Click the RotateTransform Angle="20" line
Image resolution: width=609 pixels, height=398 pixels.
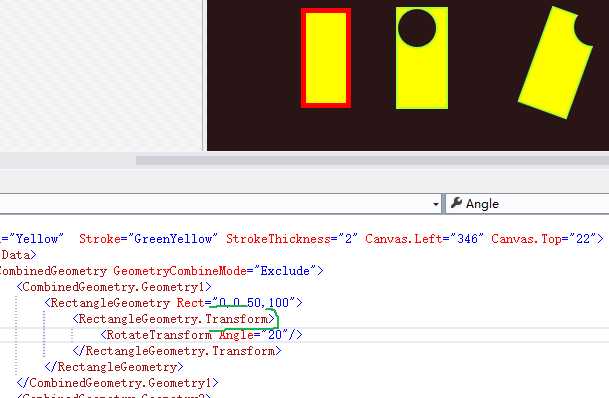click(201, 335)
